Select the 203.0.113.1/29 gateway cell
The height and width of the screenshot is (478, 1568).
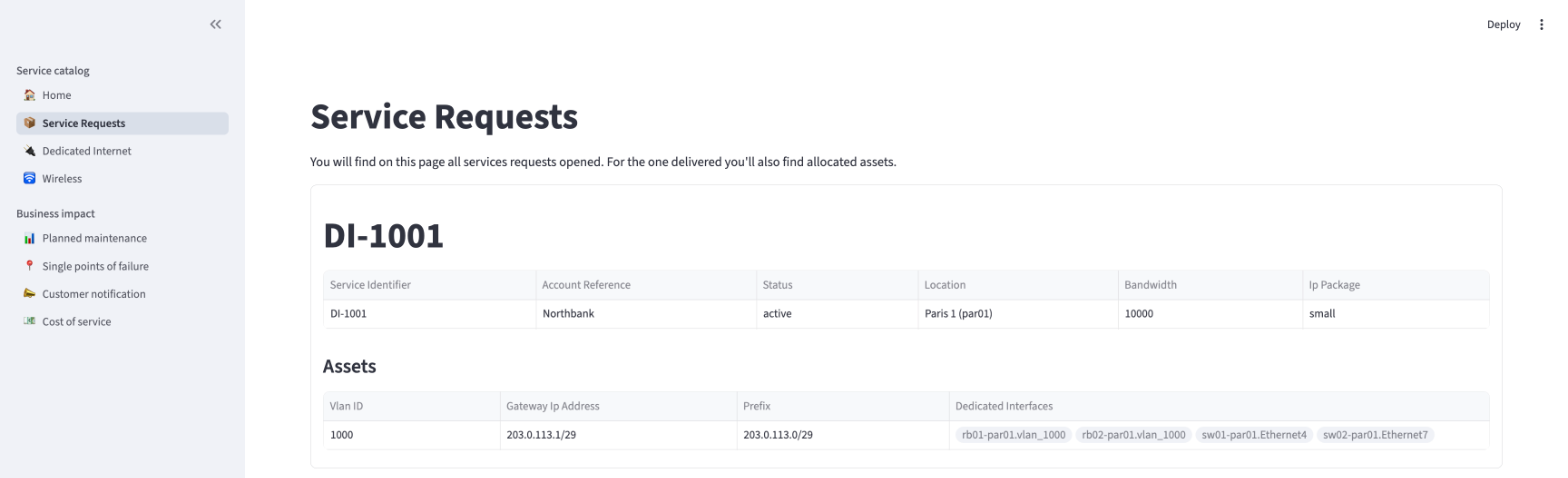[x=618, y=435]
